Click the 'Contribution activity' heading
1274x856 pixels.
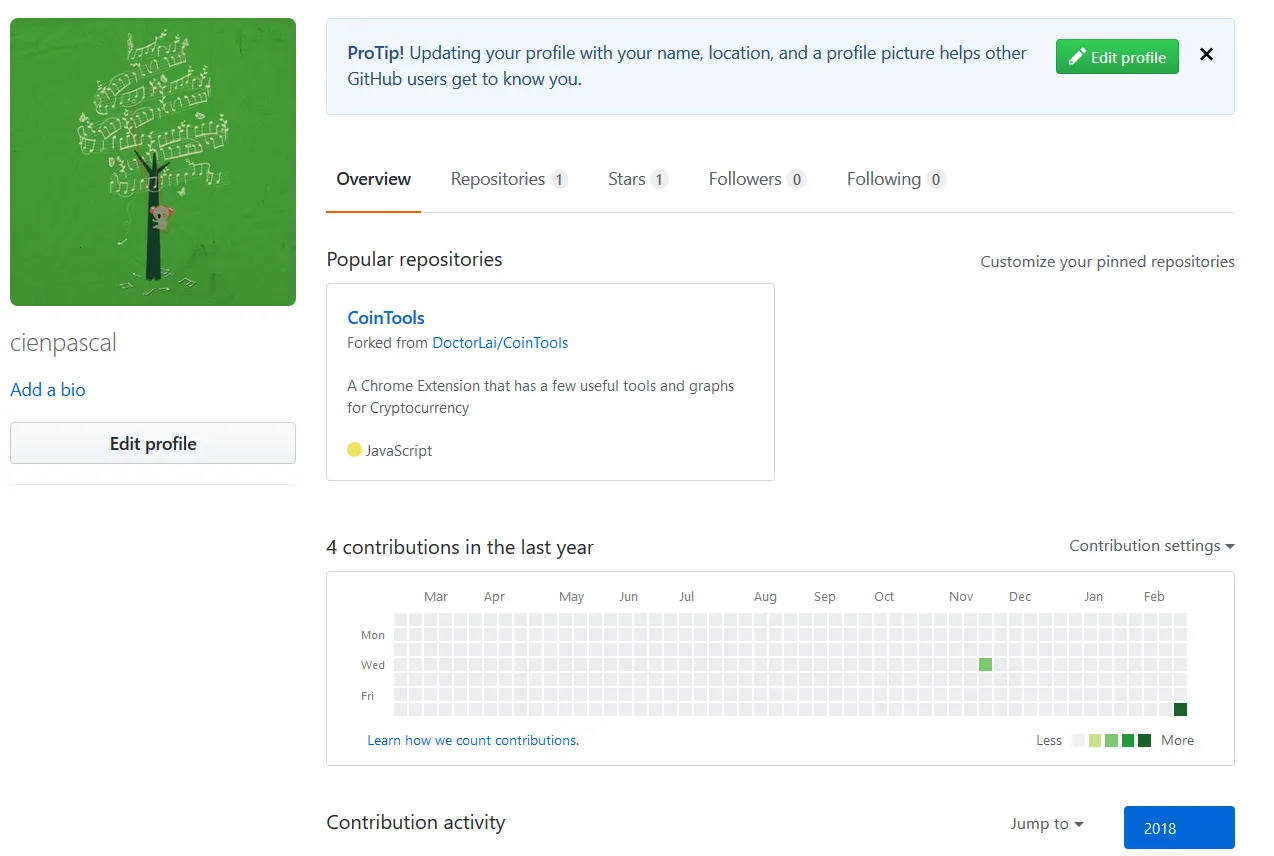tap(416, 822)
